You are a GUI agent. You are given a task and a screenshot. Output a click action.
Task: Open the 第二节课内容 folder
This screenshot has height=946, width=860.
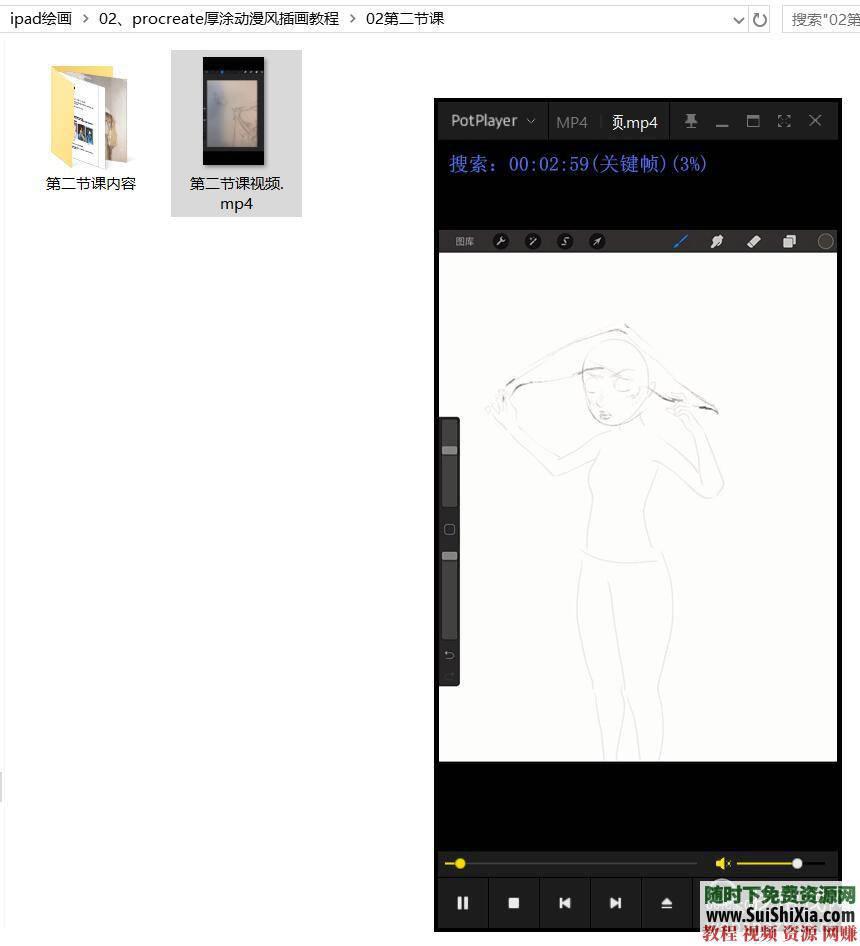click(x=90, y=115)
